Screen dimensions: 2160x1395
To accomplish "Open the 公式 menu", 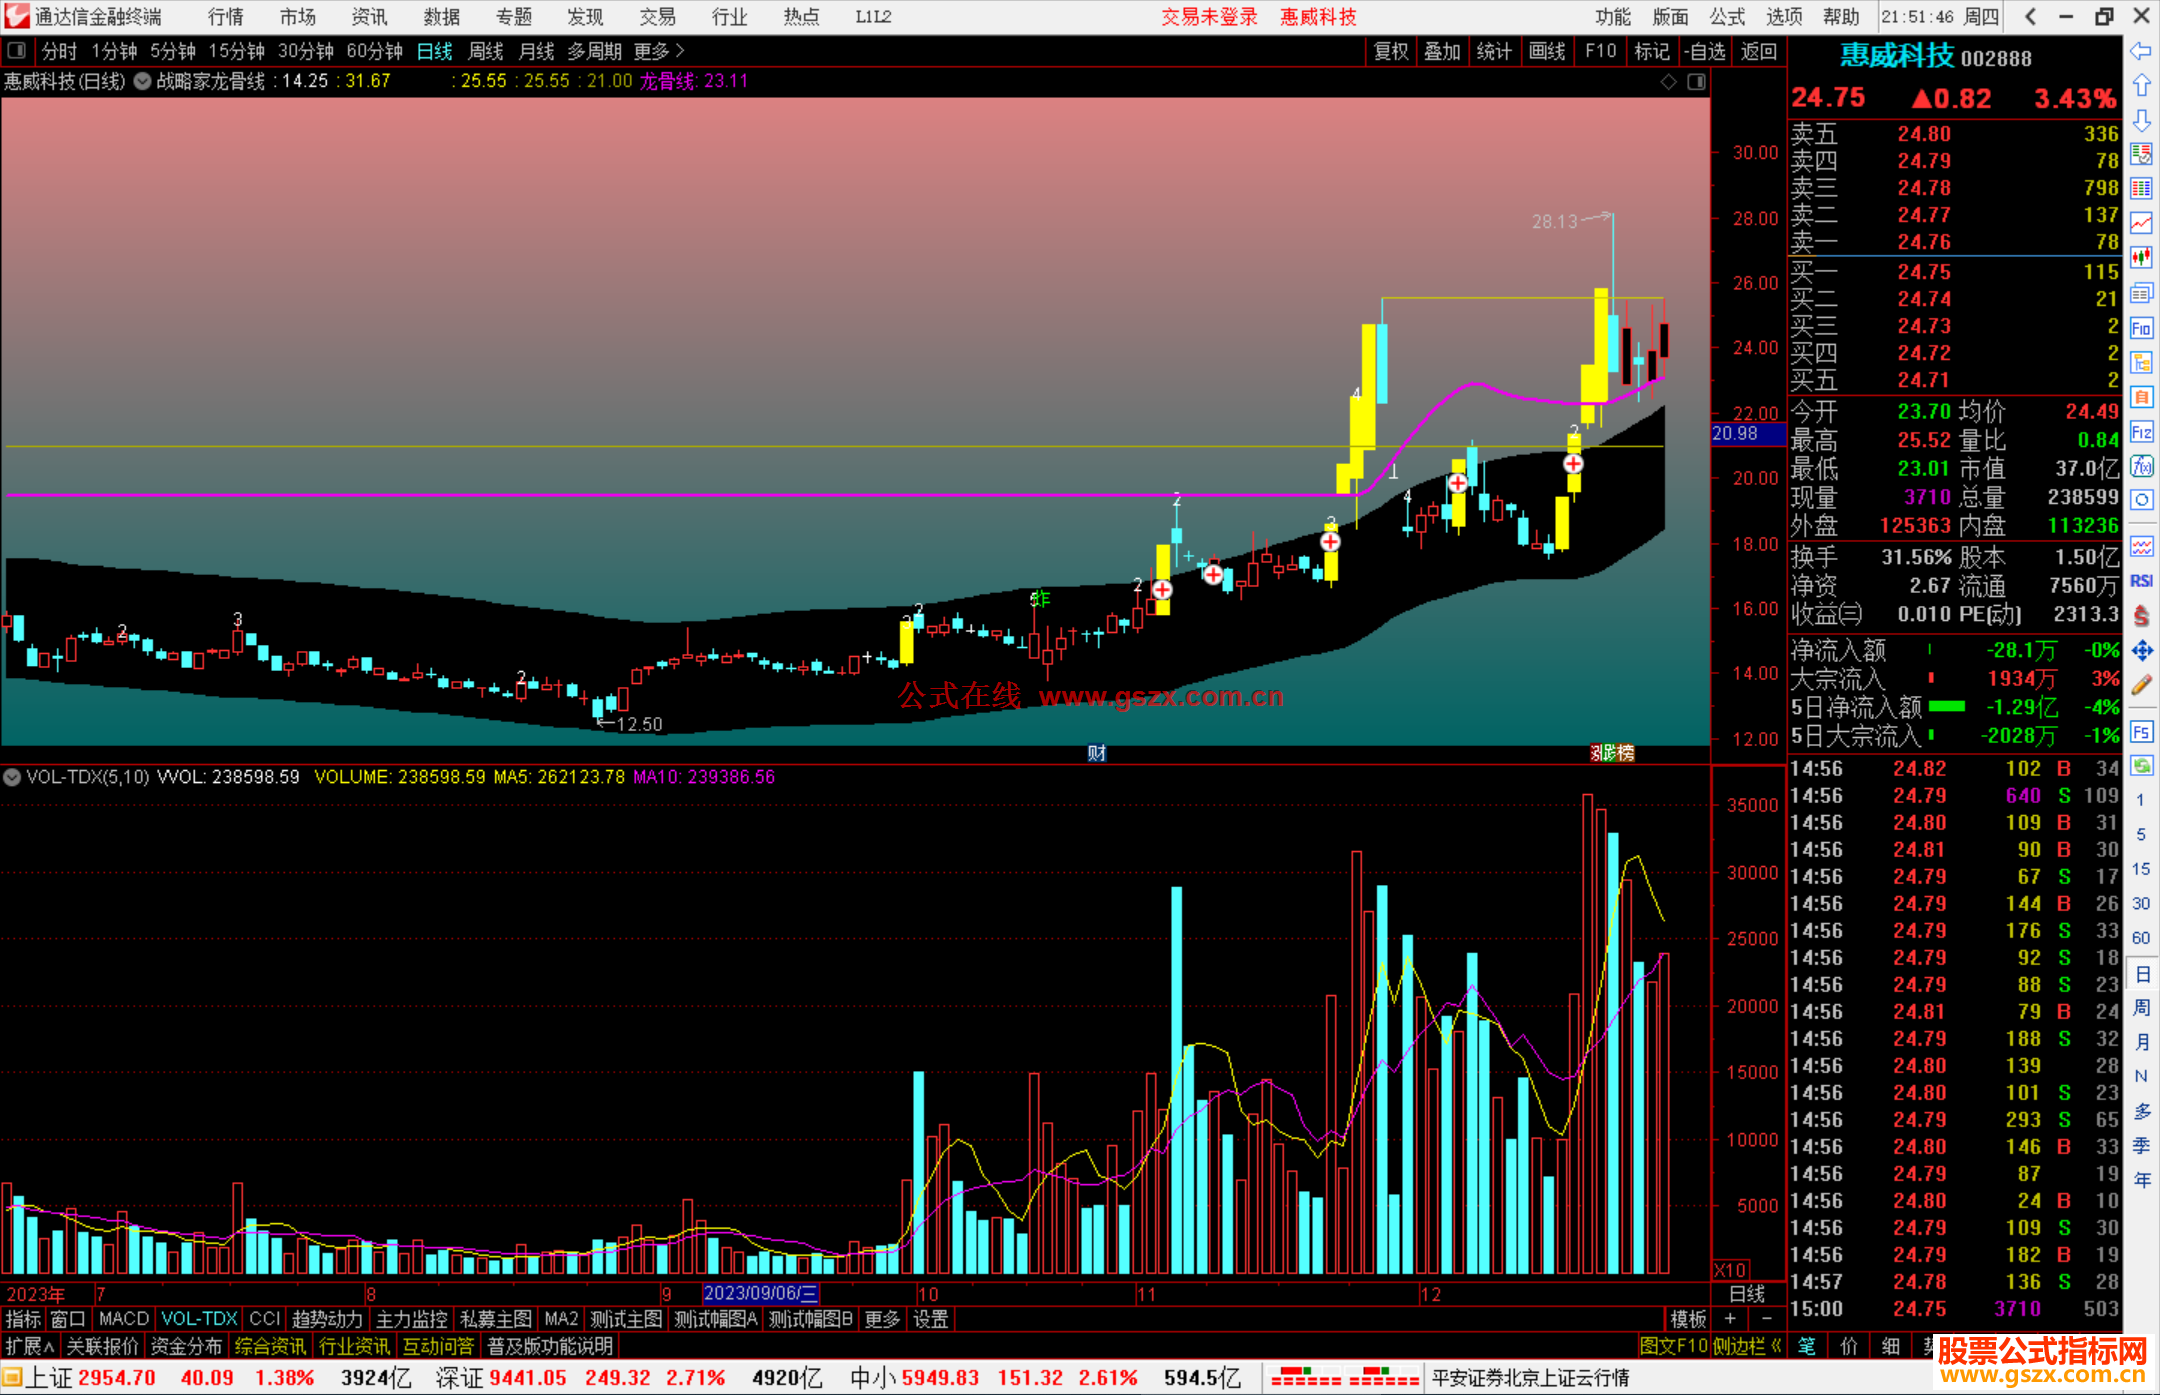I will [1727, 16].
